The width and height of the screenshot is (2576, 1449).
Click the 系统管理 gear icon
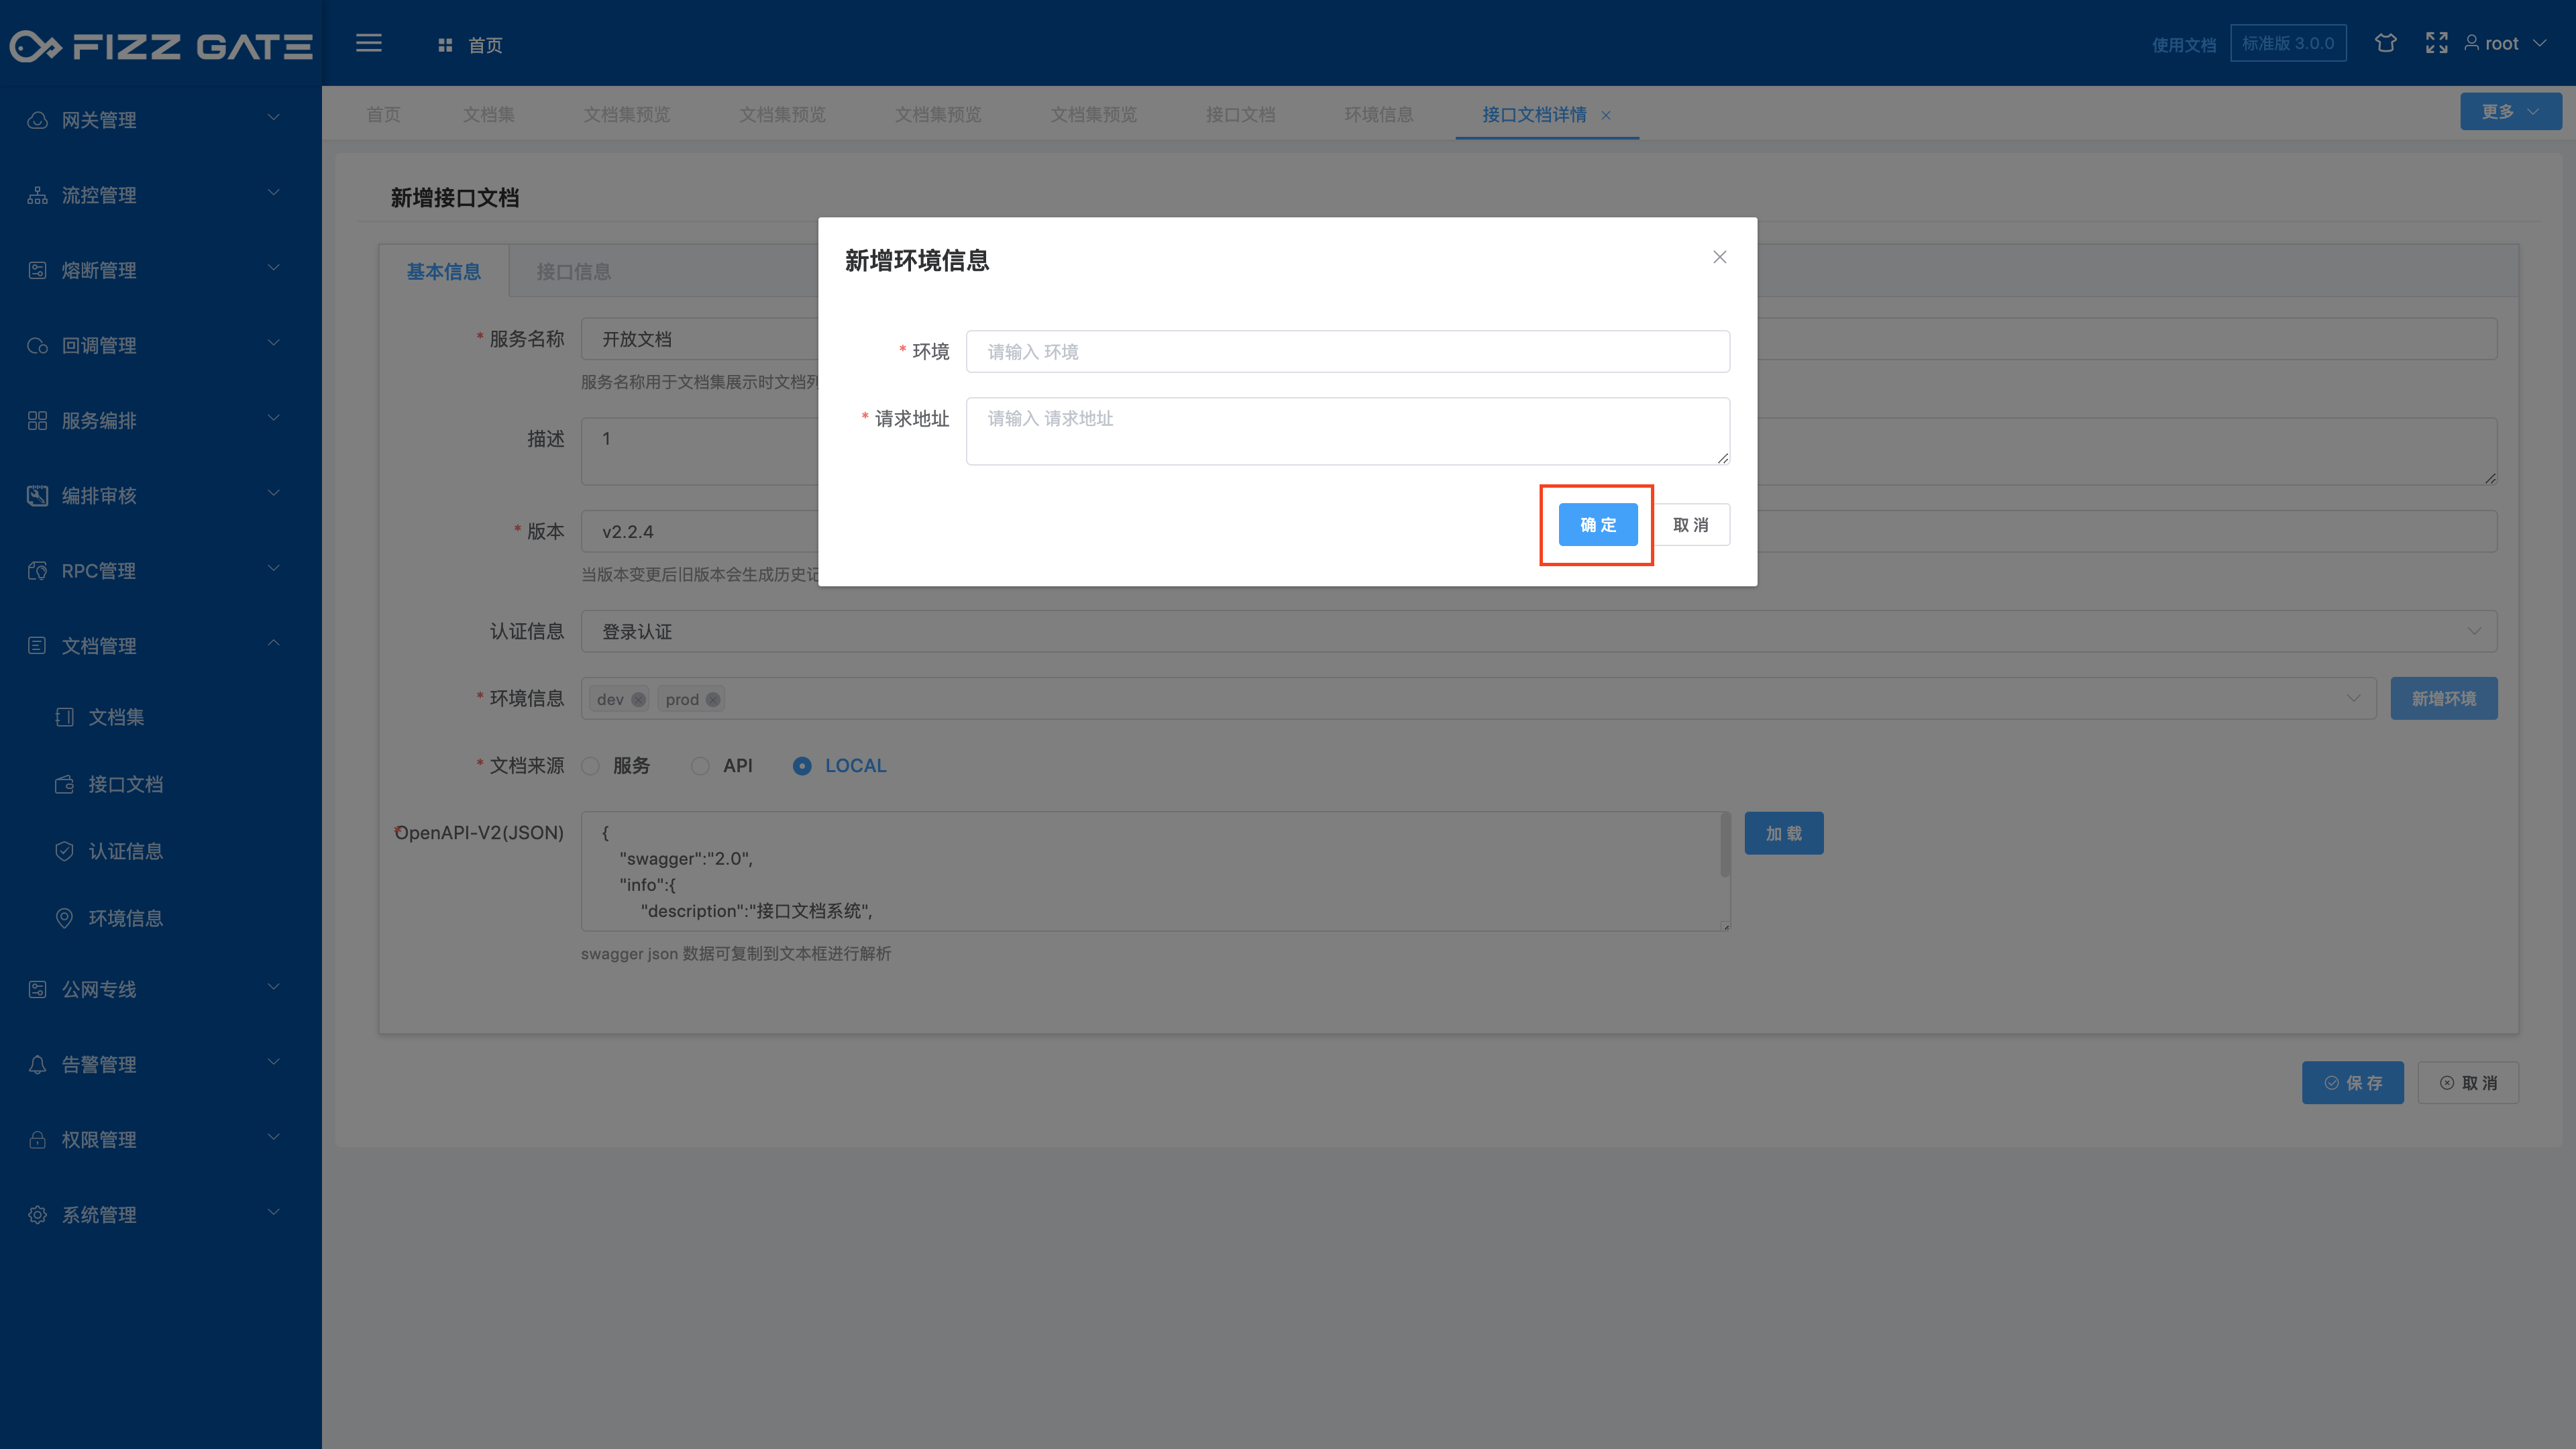[37, 1215]
